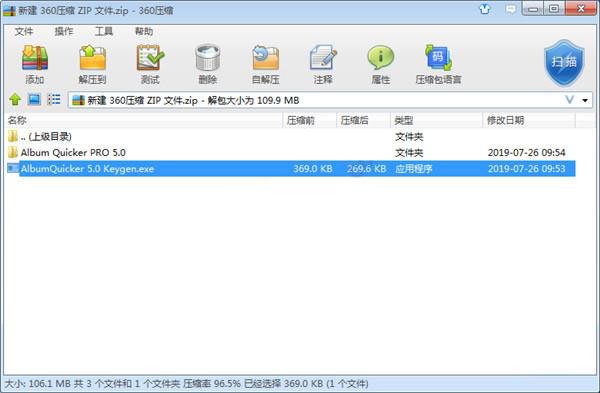Open the 自解压 (Self-extract) tool

point(266,64)
